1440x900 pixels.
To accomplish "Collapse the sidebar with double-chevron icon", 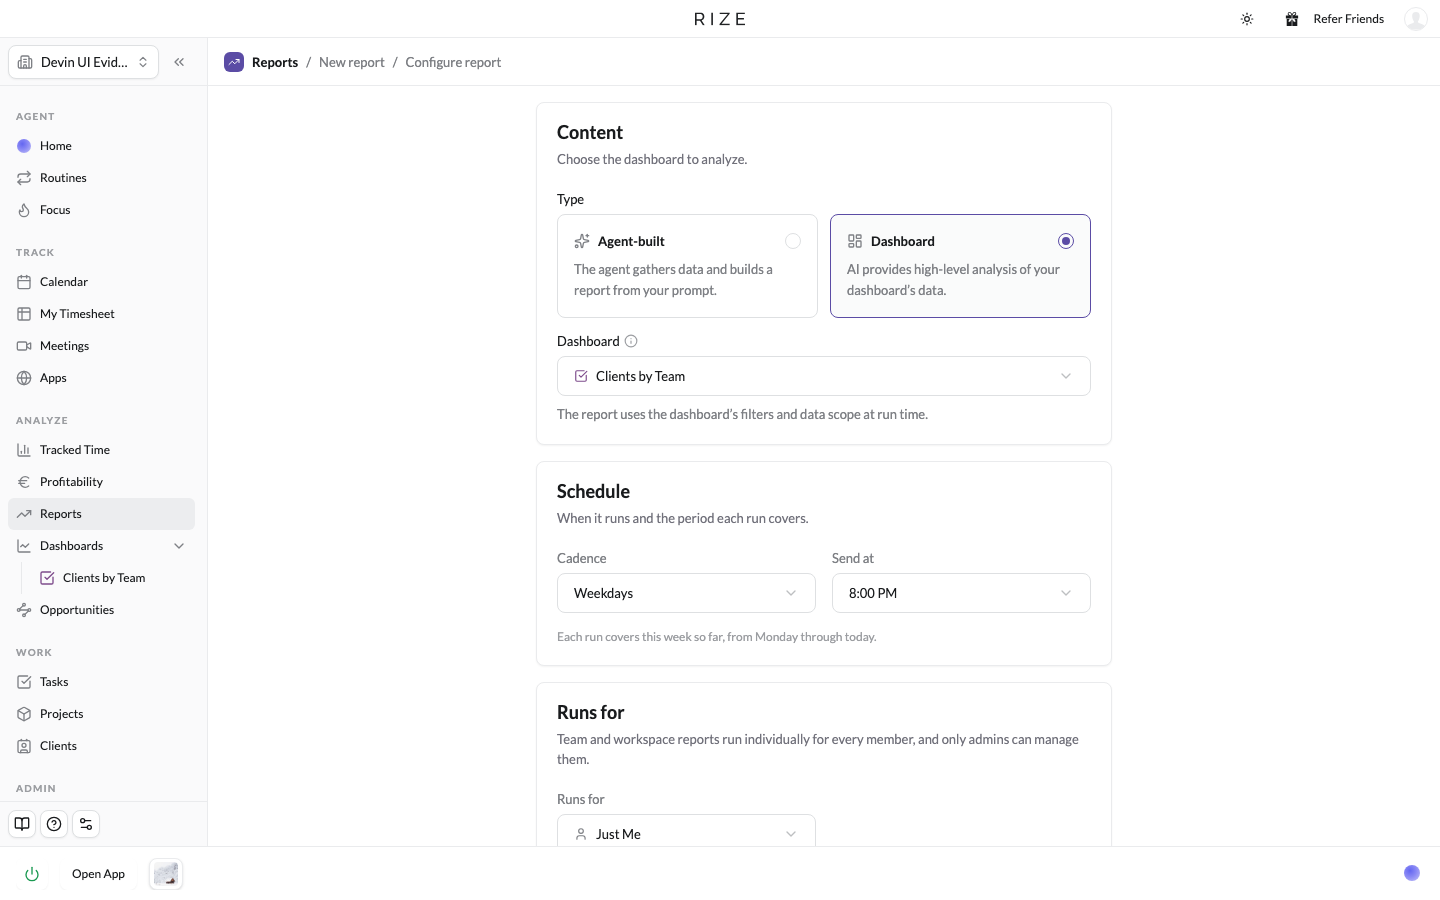I will point(179,62).
